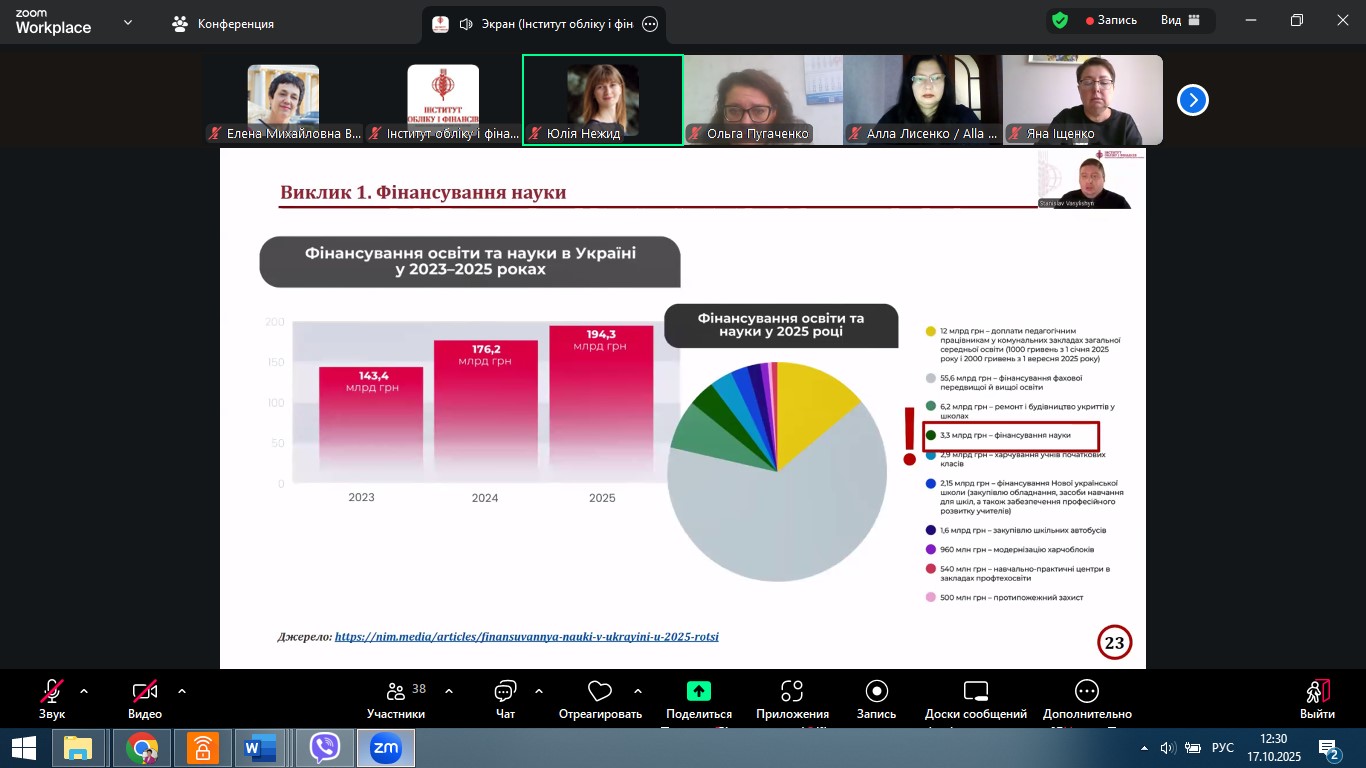
Task: Open the Дополнительно more options menu
Action: click(x=1087, y=692)
